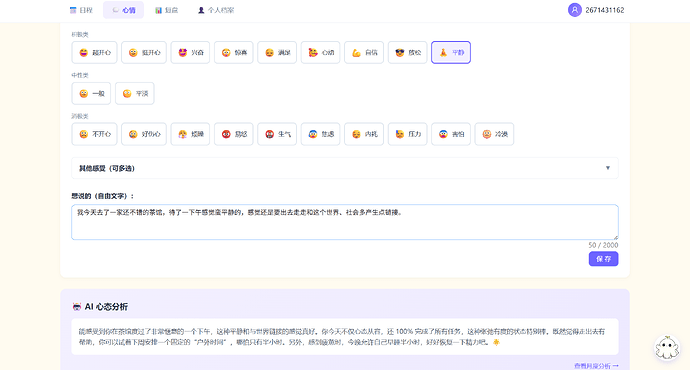Open the 查看月度分析 link
The width and height of the screenshot is (690, 370).
coord(596,366)
